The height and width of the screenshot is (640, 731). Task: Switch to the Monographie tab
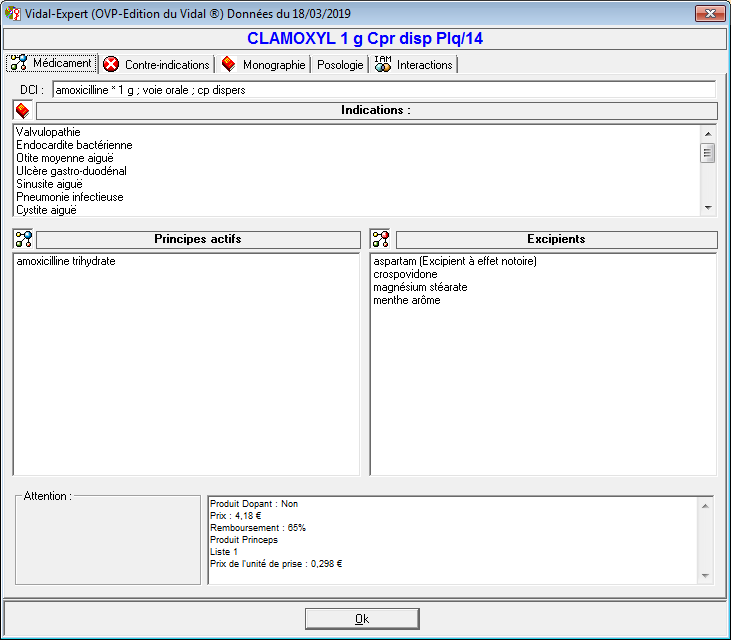click(264, 64)
